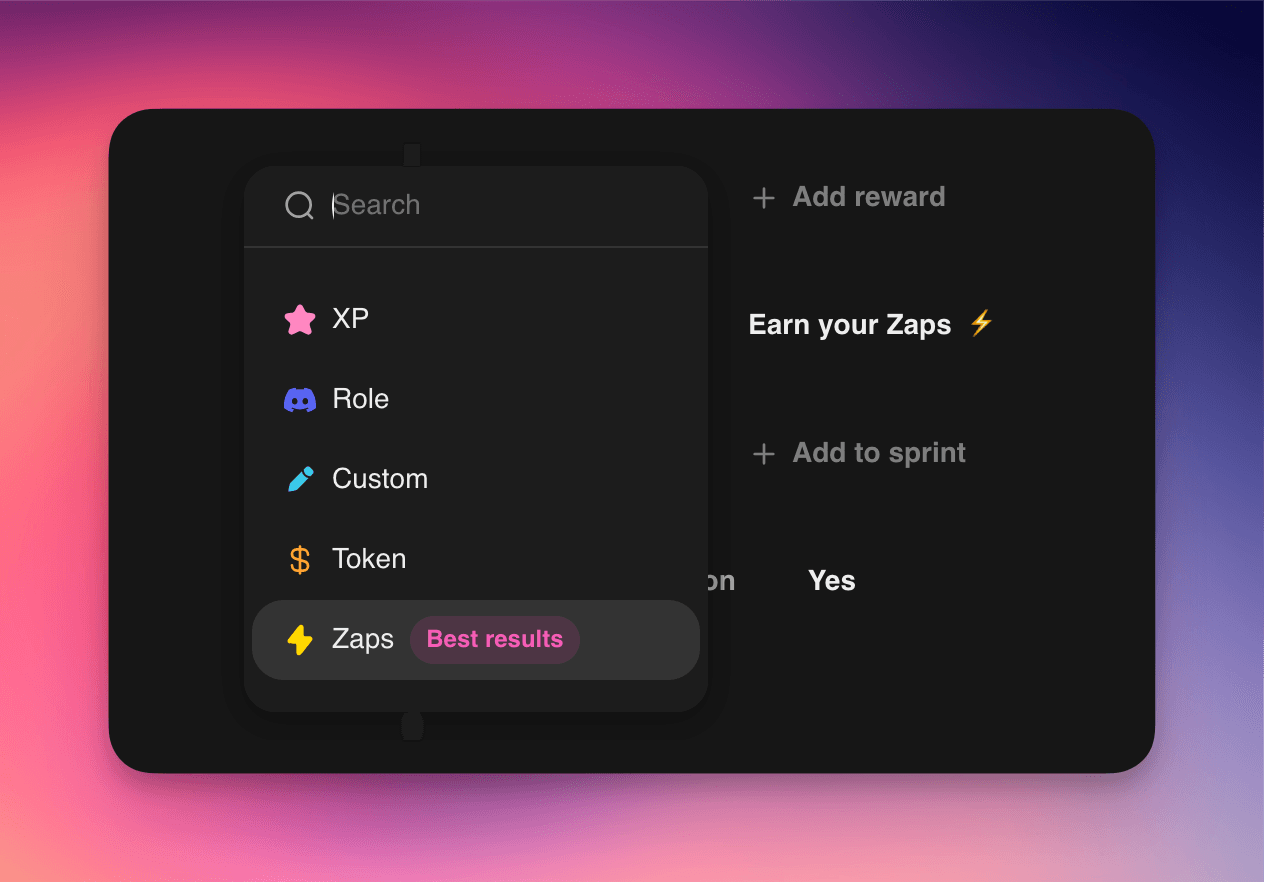Click the pink star XP icon
The image size is (1264, 882).
click(x=300, y=320)
